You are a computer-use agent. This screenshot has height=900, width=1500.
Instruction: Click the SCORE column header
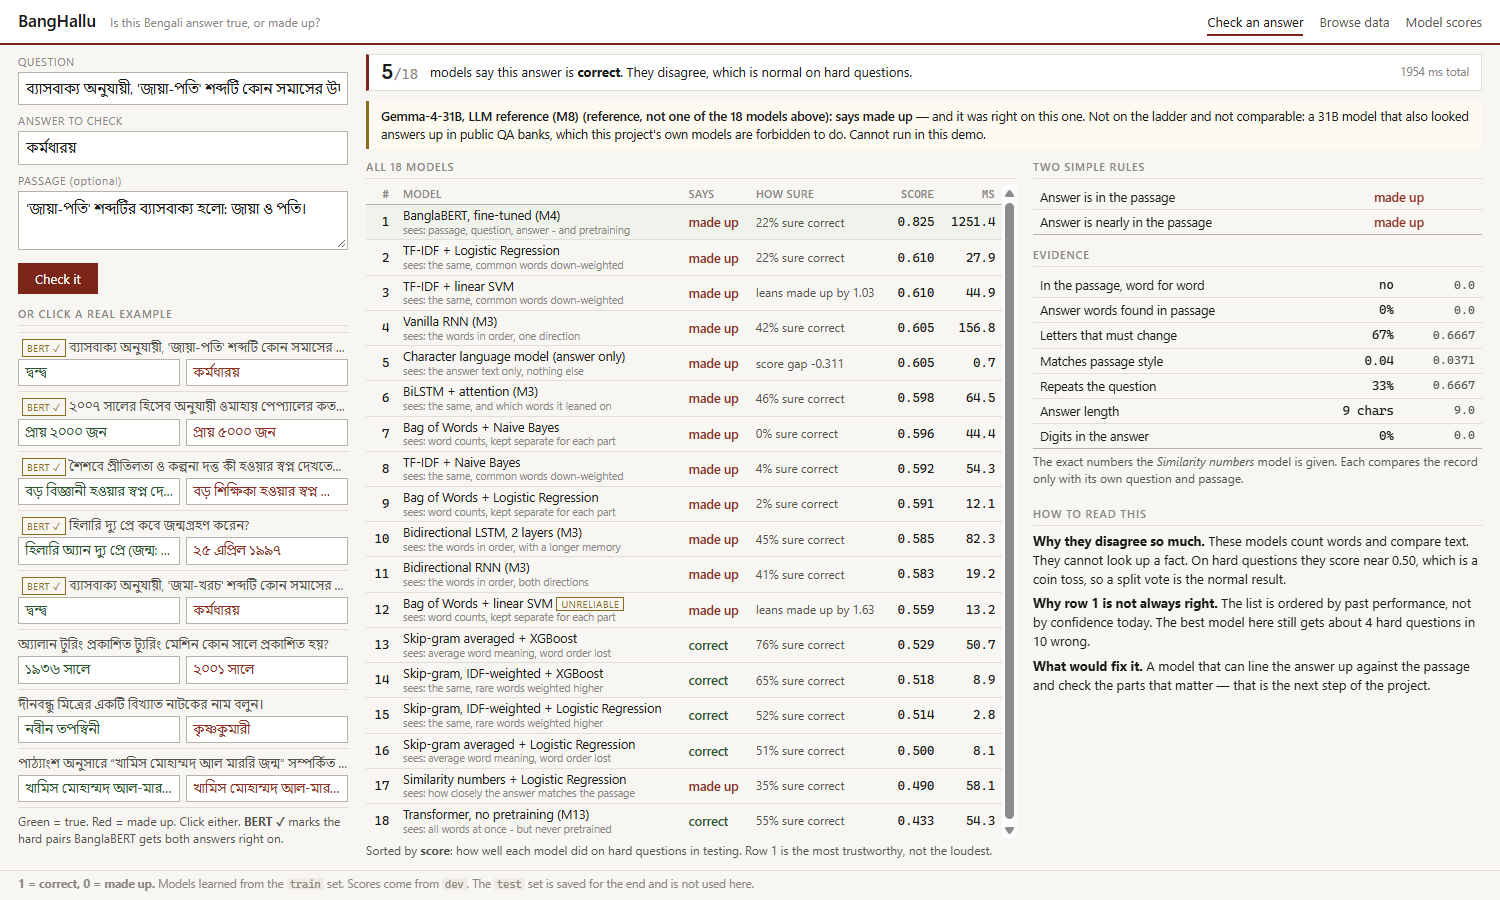pos(917,194)
